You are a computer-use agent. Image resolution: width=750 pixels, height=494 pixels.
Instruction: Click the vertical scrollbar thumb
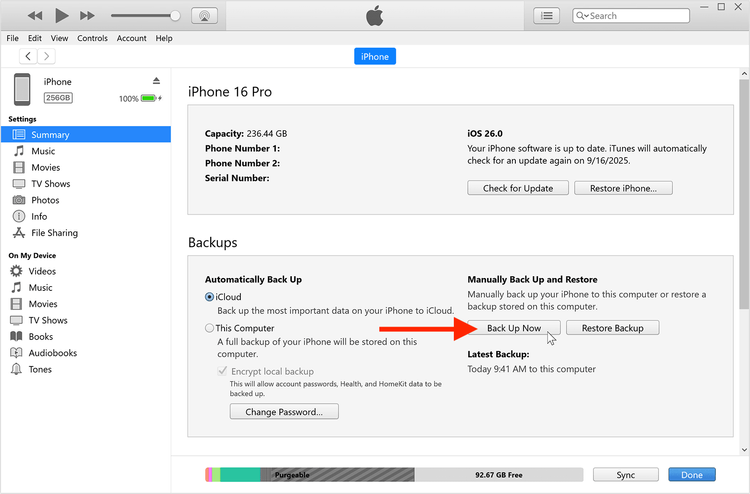point(744,194)
